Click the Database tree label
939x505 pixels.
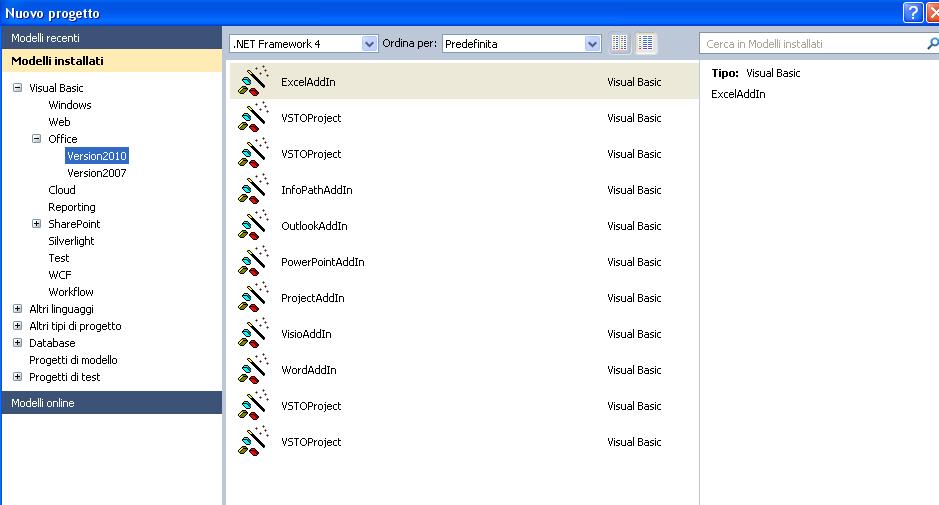[52, 343]
